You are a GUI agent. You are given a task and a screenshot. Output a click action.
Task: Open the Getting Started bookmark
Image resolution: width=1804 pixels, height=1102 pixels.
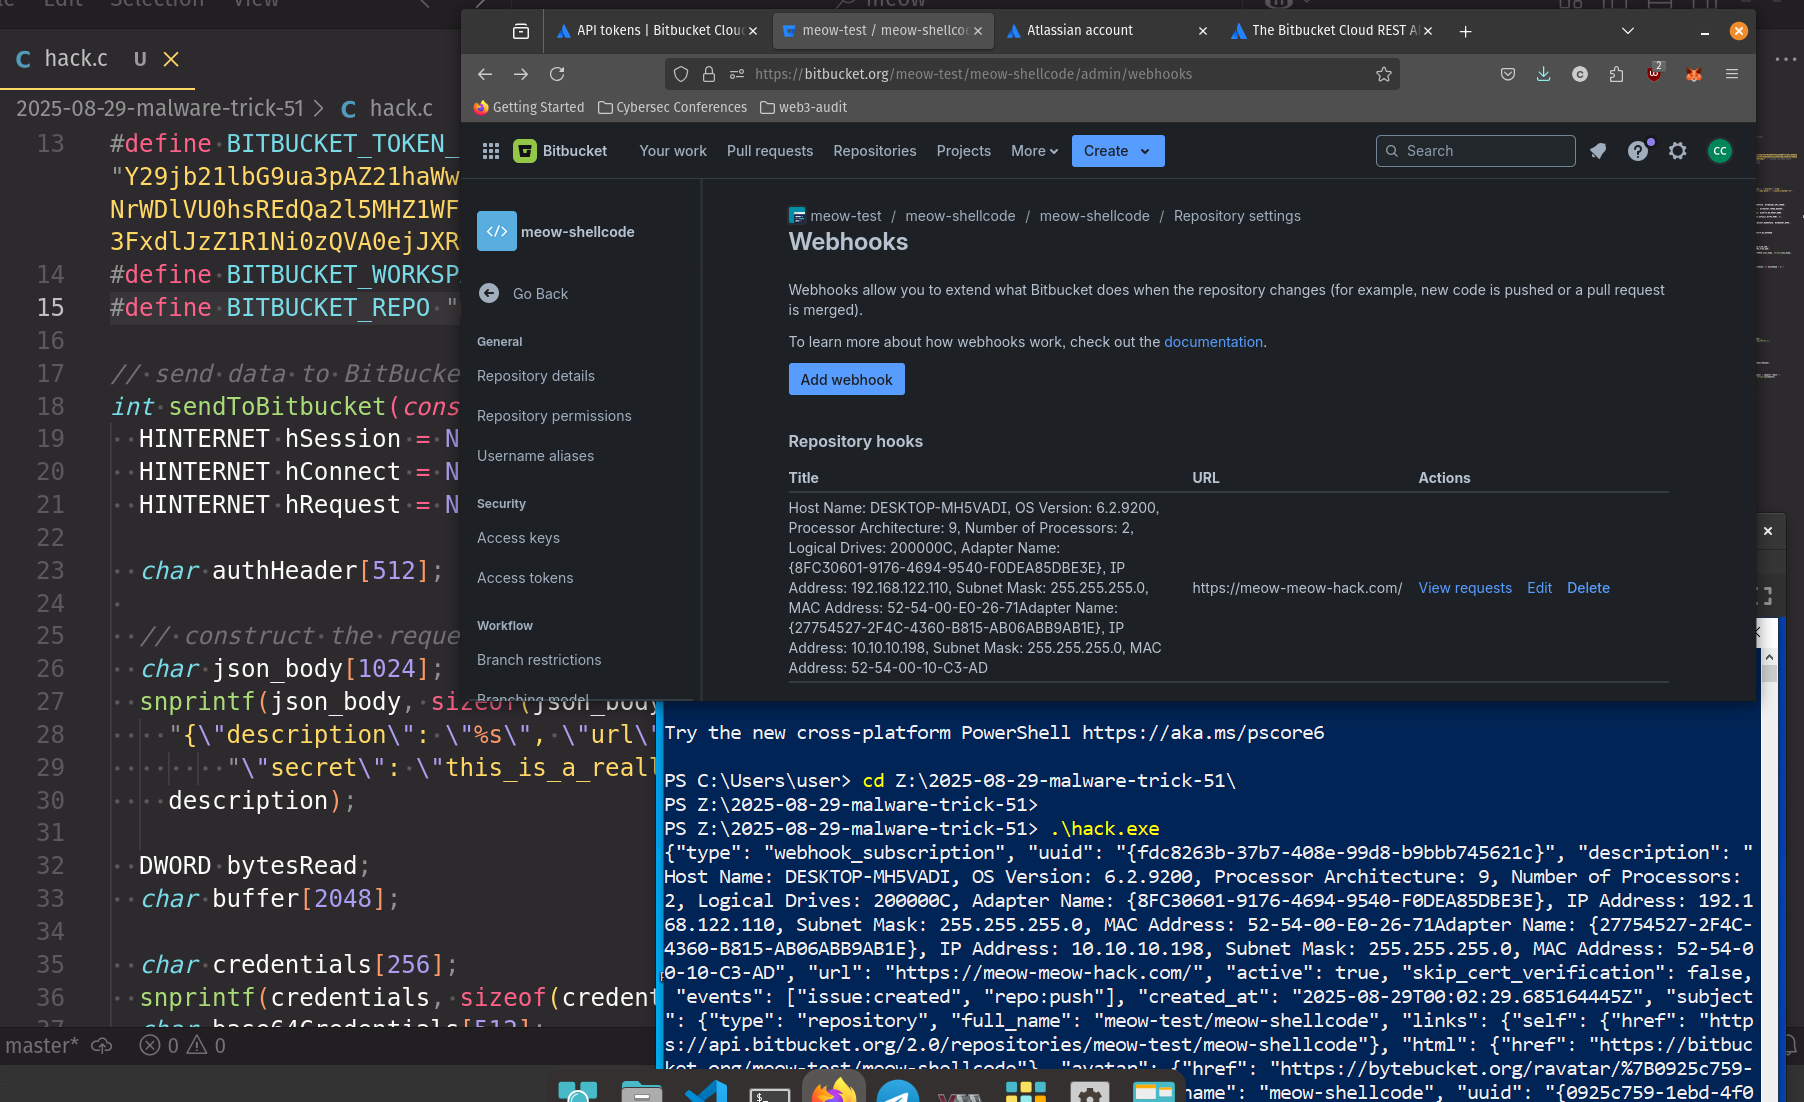pyautogui.click(x=529, y=107)
